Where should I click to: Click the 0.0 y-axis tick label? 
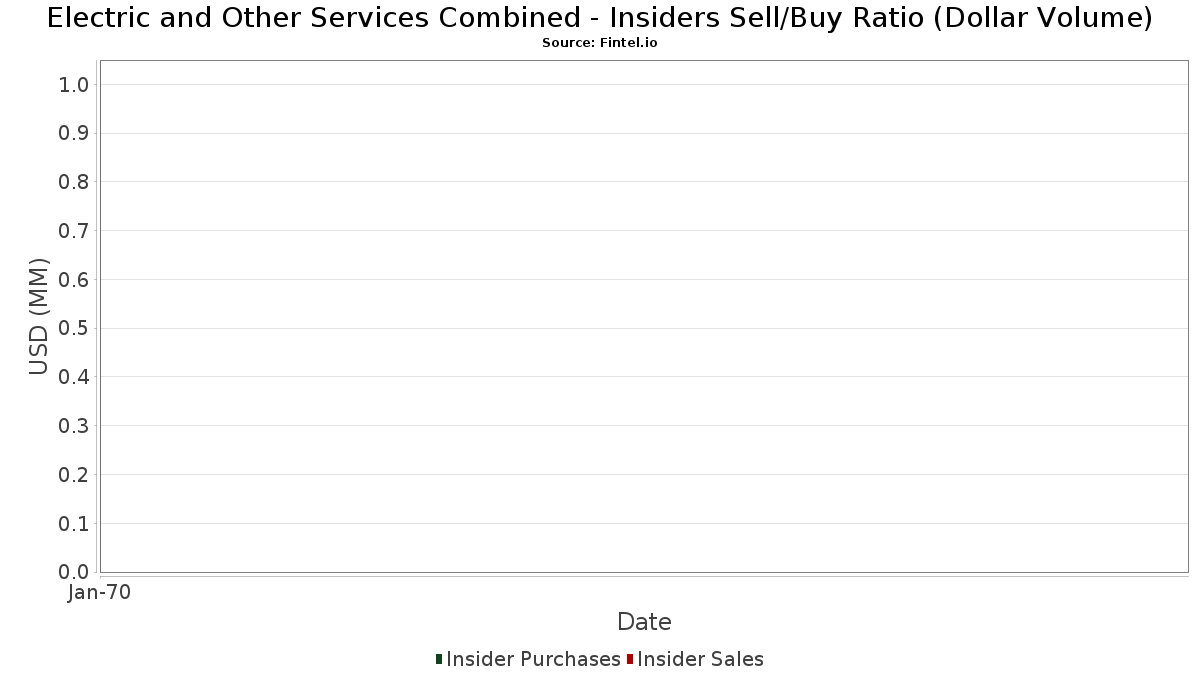coord(75,572)
